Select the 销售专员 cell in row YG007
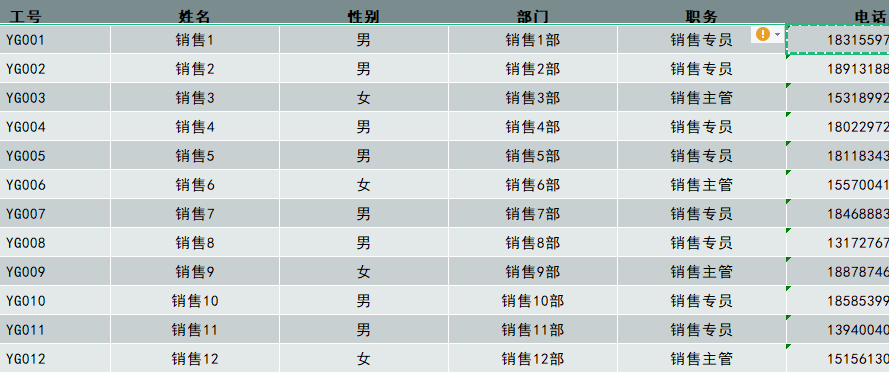Image resolution: width=889 pixels, height=373 pixels. 701,214
